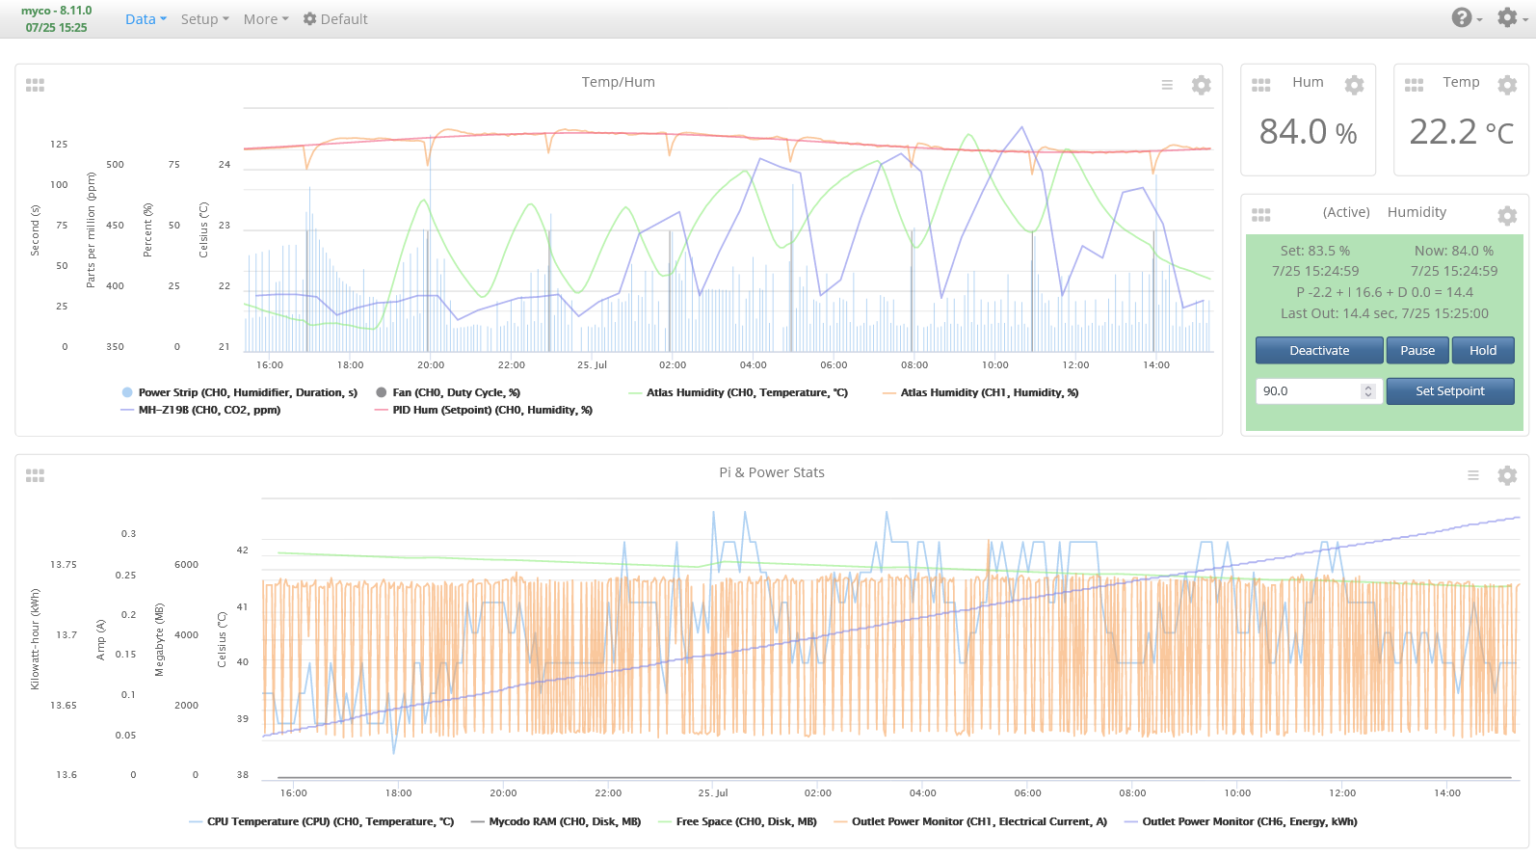The width and height of the screenshot is (1536, 859).
Task: Toggle CPU Temperature series in legend
Action: click(329, 822)
